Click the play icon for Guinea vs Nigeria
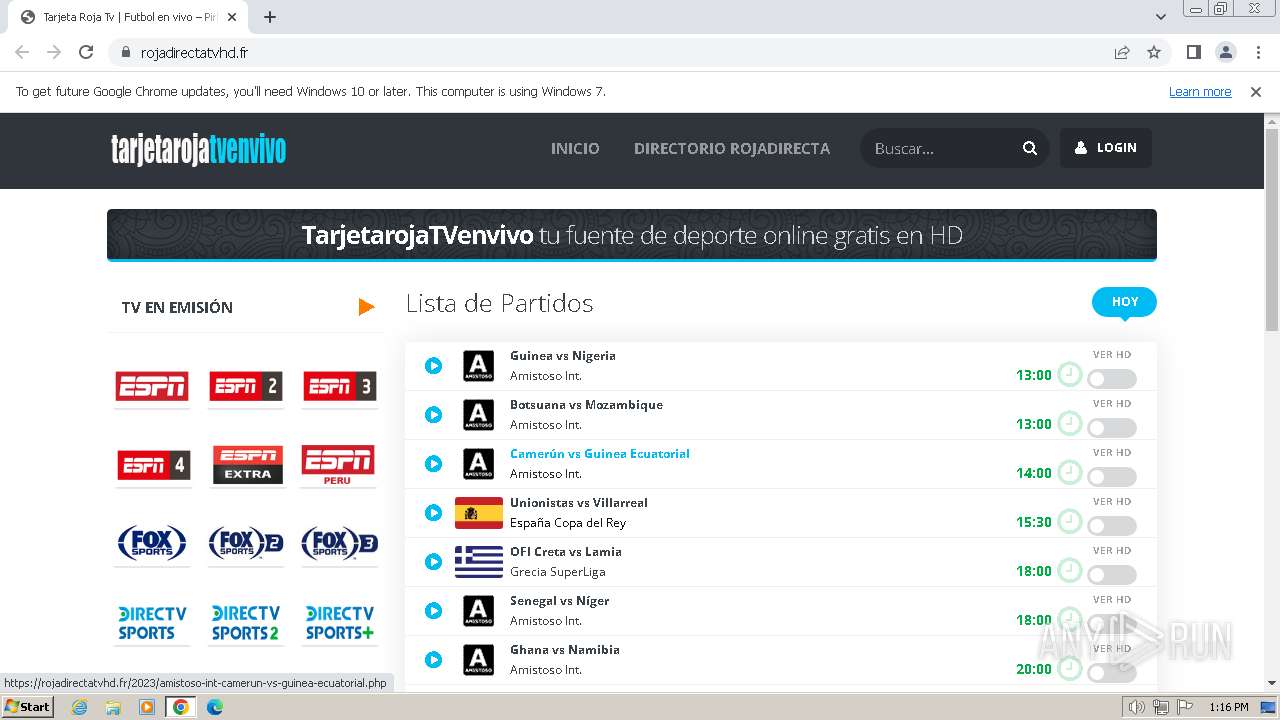 [433, 366]
